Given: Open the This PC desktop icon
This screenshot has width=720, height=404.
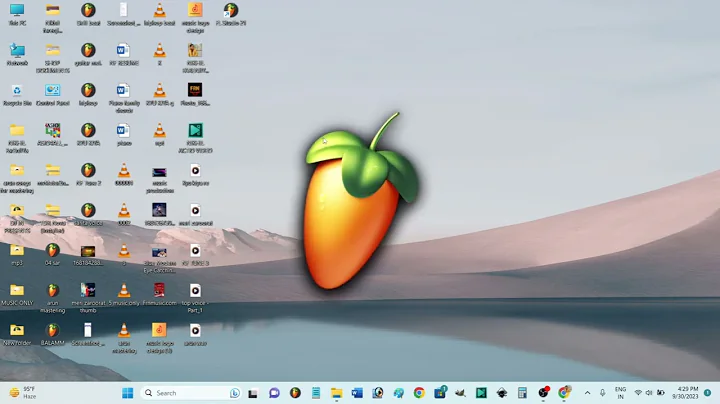Looking at the screenshot, I should (17, 14).
